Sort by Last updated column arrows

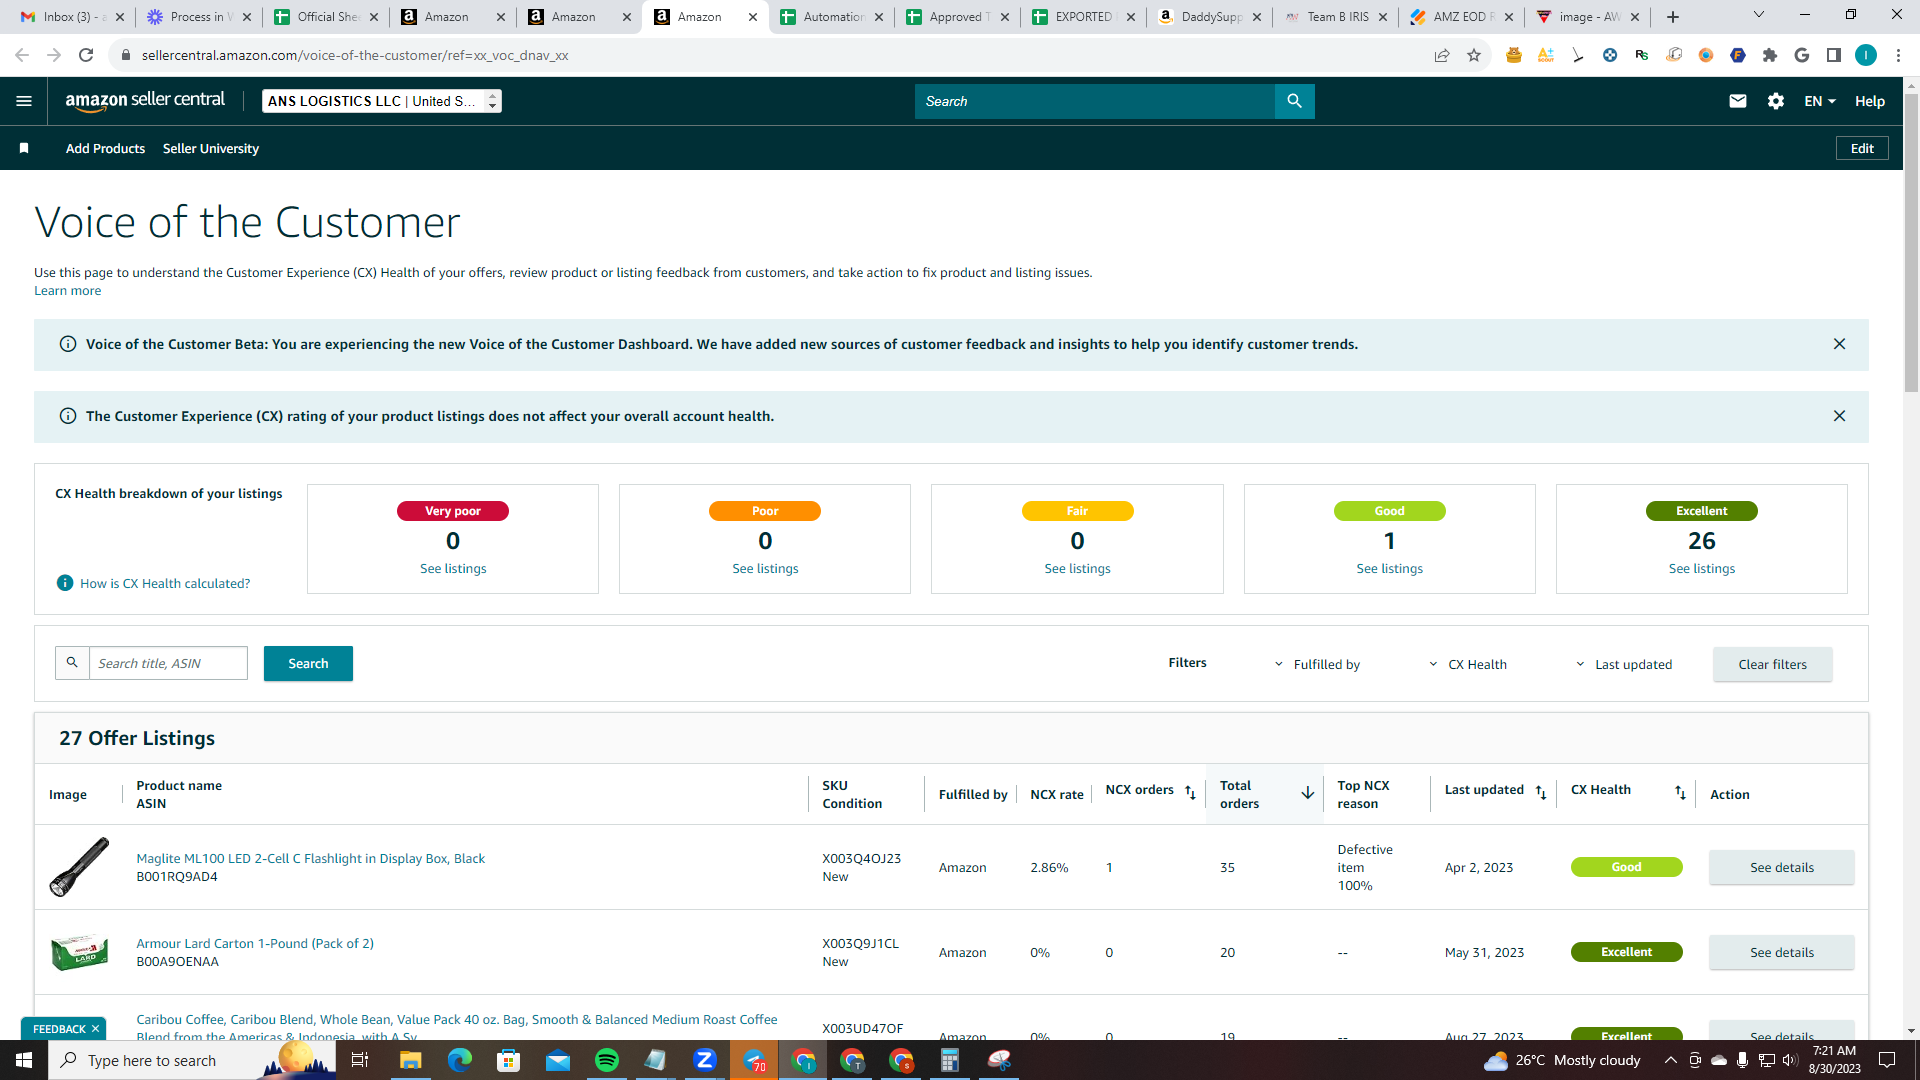1541,792
